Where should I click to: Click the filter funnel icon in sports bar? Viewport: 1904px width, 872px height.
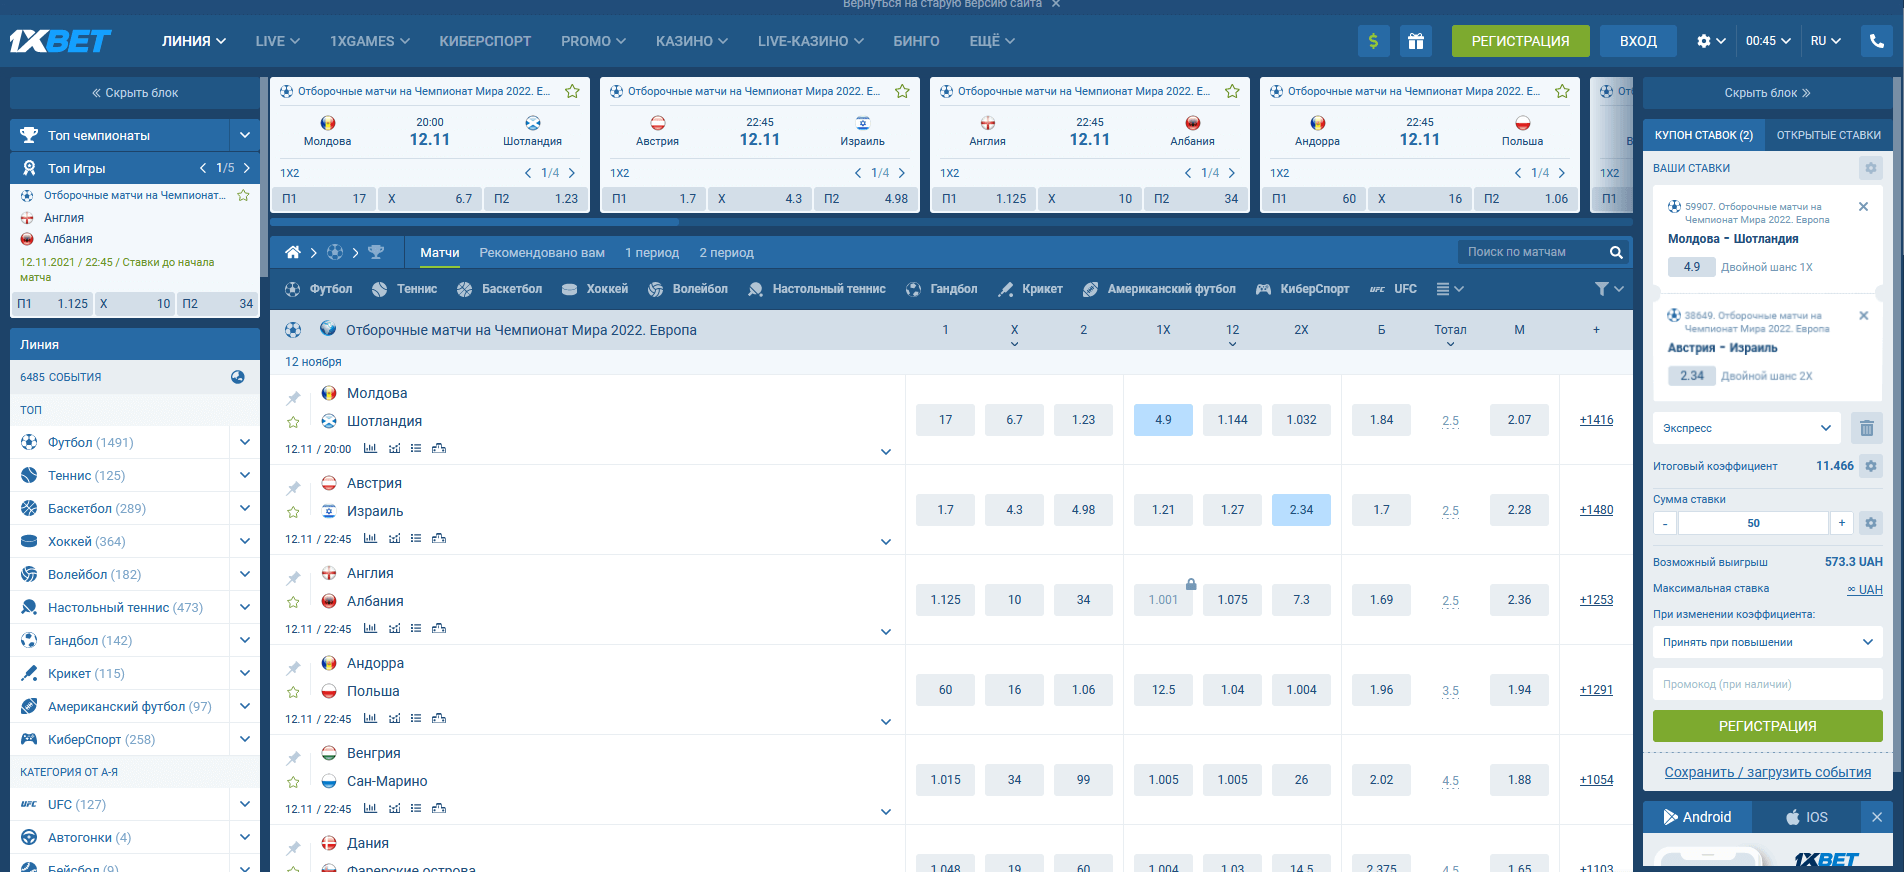coord(1602,289)
